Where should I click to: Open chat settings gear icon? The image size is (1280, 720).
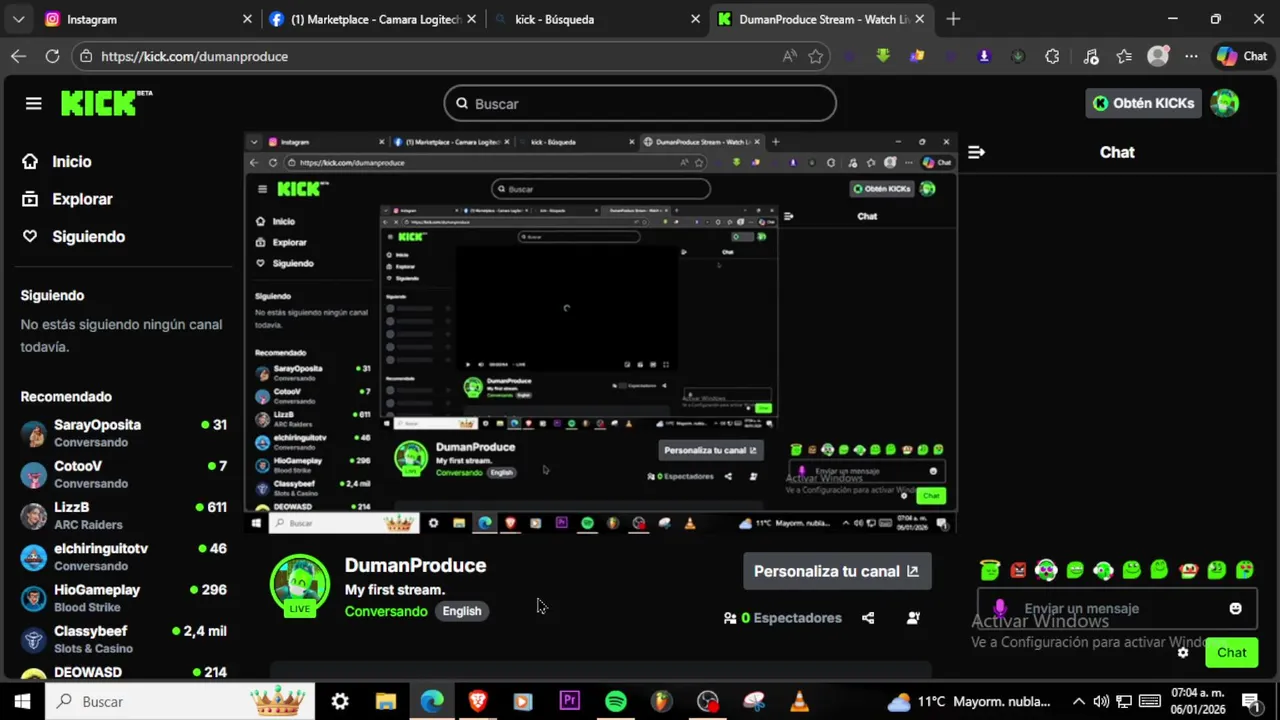pos(1183,652)
